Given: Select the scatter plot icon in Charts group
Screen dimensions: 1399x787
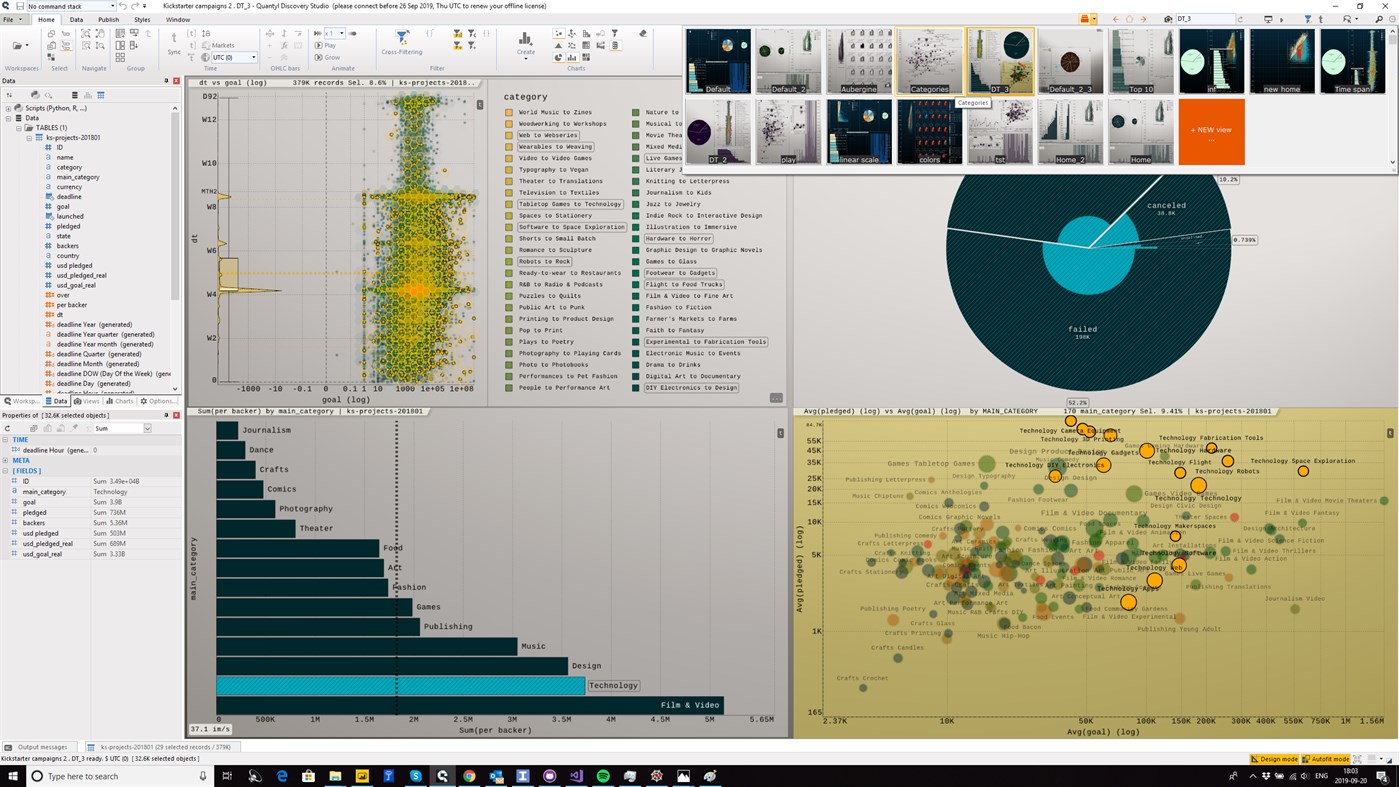Looking at the screenshot, I should [x=558, y=31].
